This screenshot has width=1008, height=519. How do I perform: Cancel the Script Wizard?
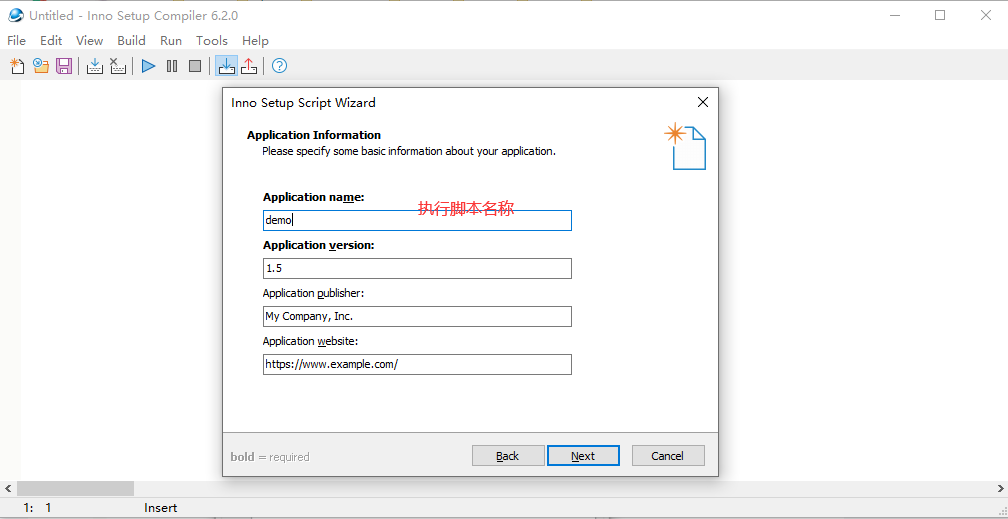(668, 456)
